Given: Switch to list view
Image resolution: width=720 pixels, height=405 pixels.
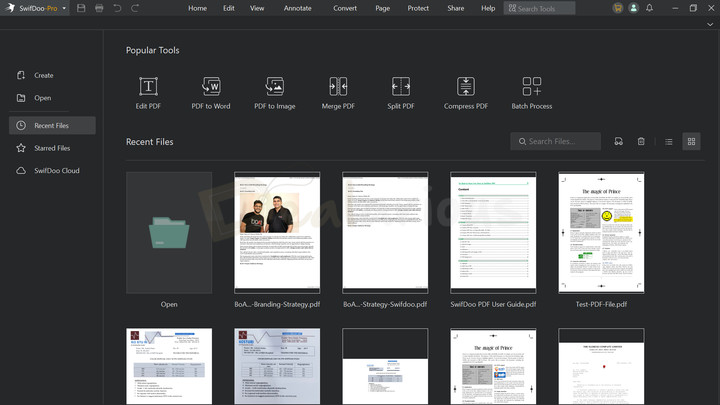Looking at the screenshot, I should (x=669, y=142).
